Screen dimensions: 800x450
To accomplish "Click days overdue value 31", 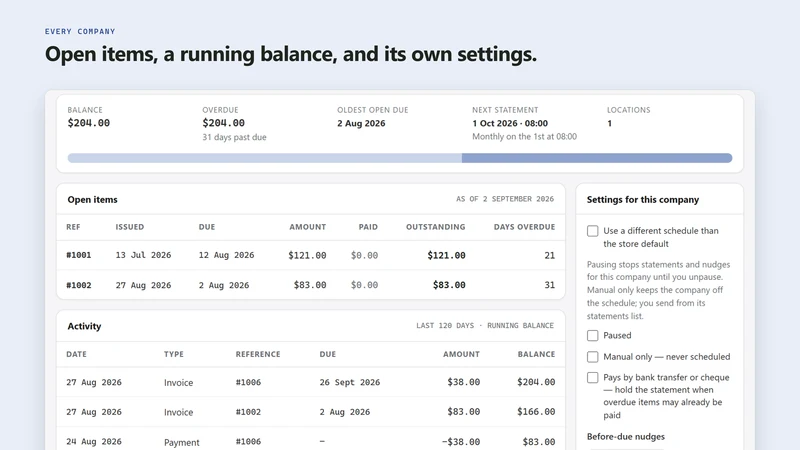I will [549, 285].
